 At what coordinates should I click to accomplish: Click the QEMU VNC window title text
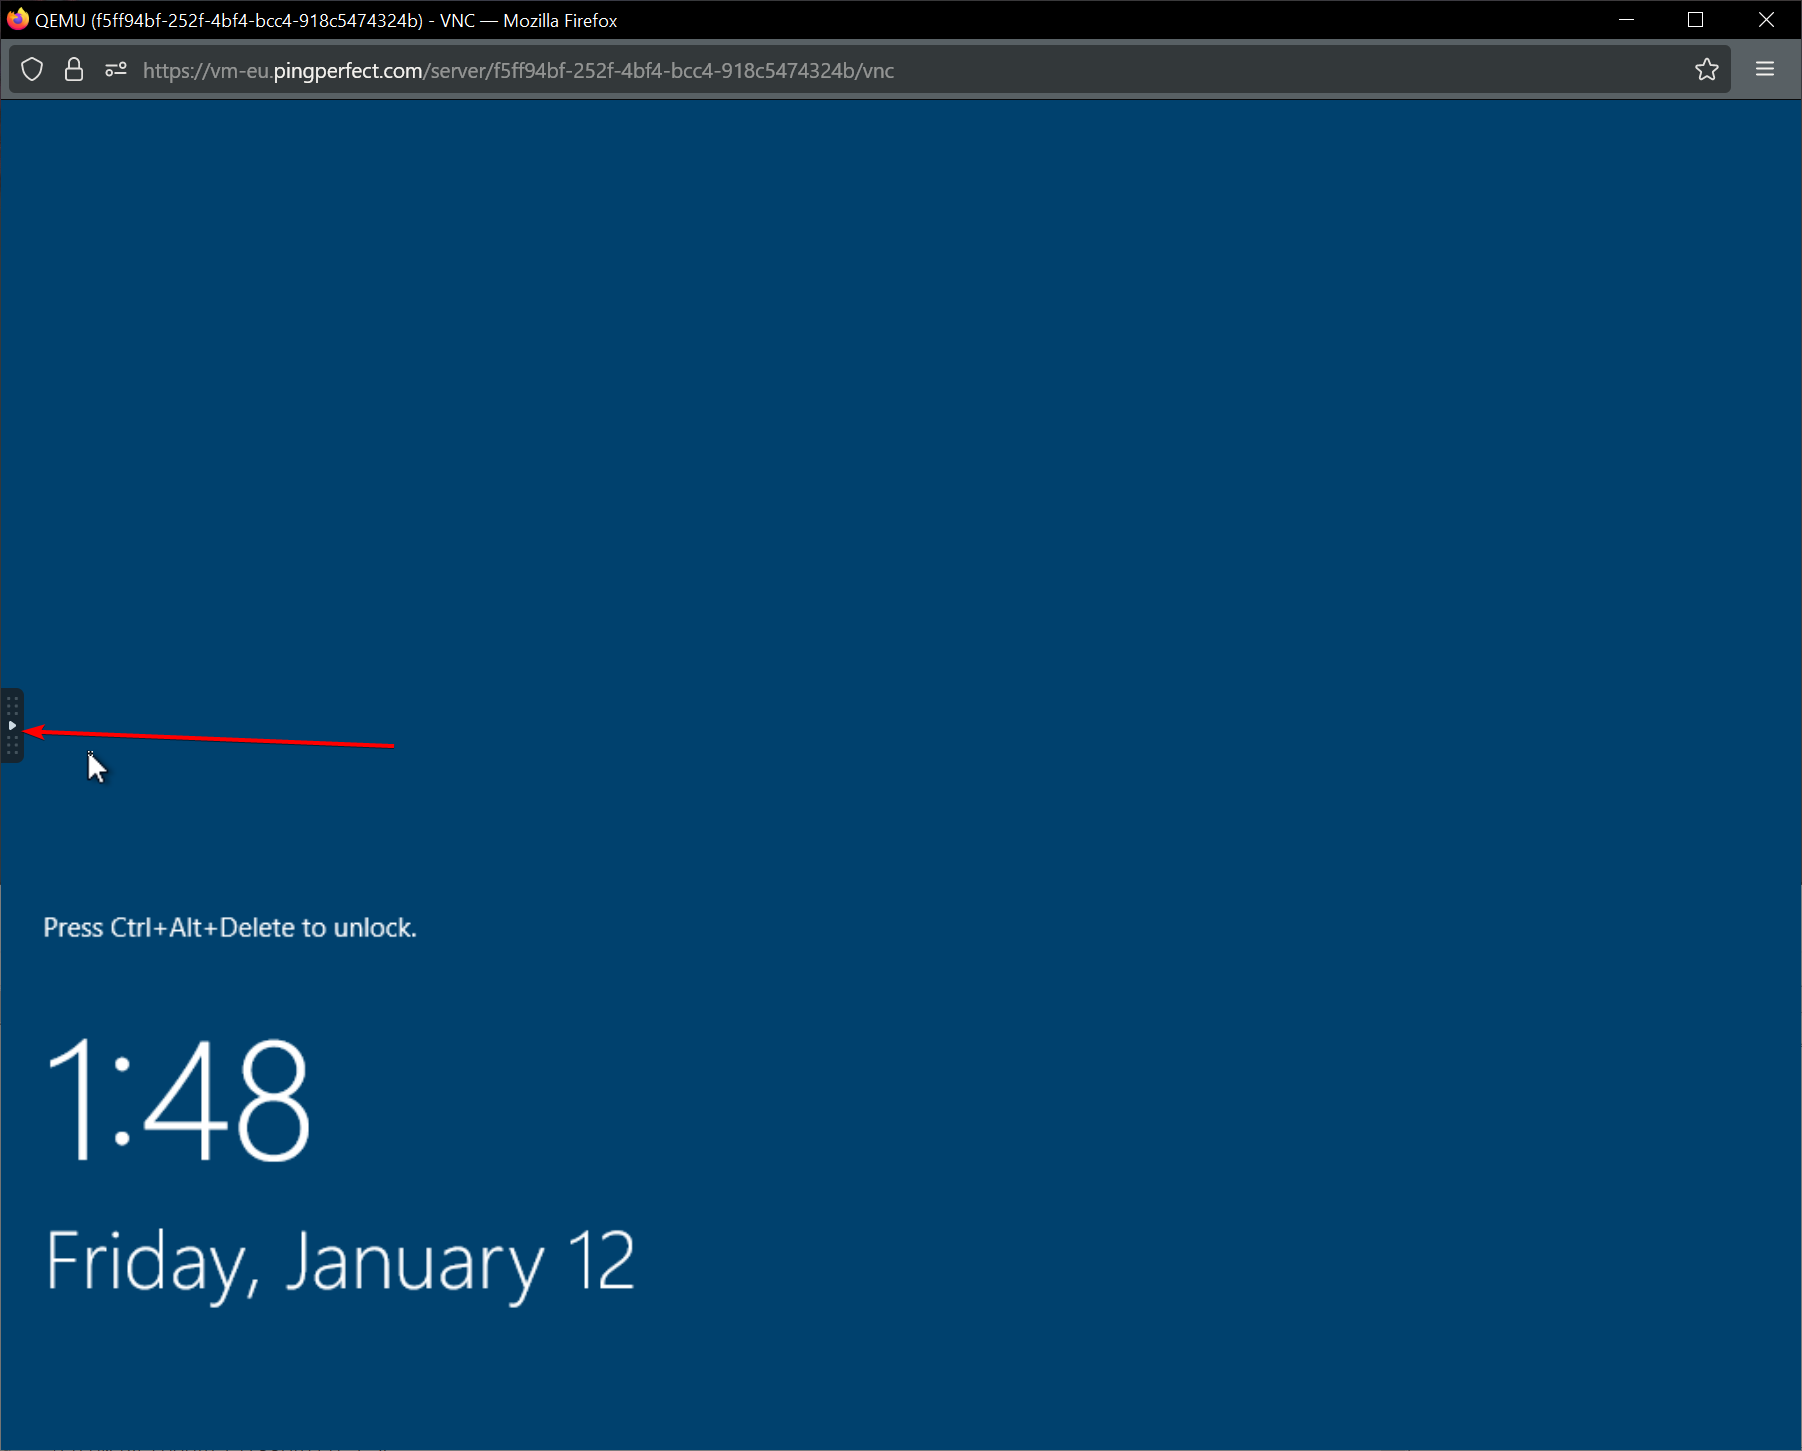[x=326, y=21]
